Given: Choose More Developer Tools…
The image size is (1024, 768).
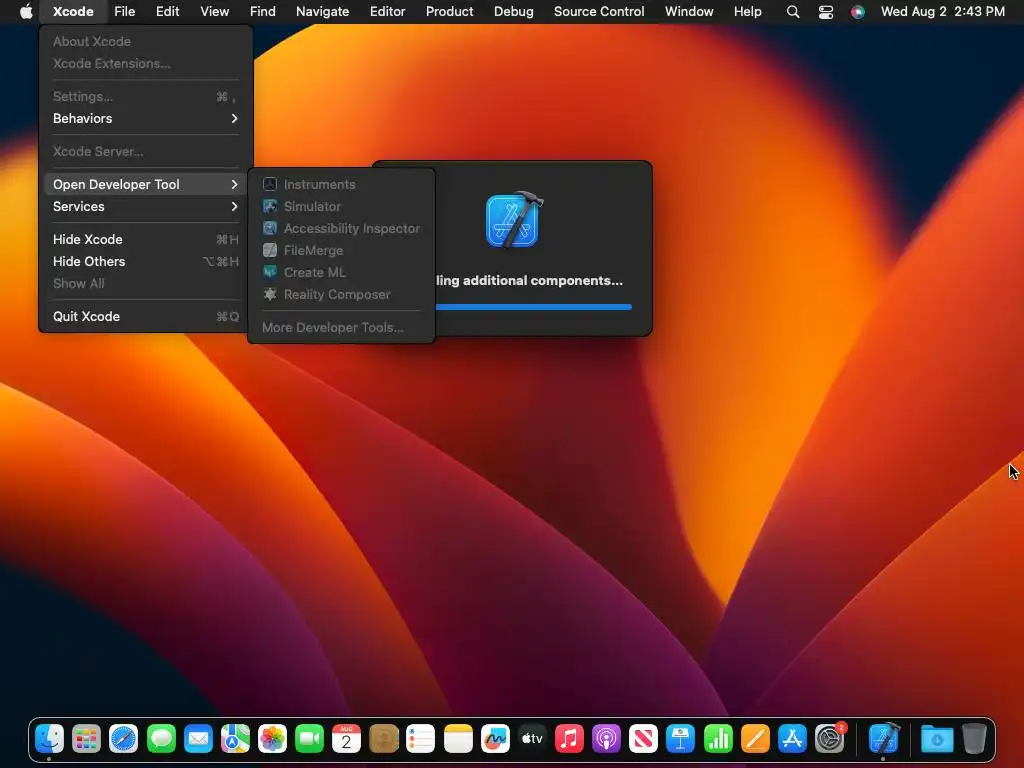Looking at the screenshot, I should click(340, 327).
